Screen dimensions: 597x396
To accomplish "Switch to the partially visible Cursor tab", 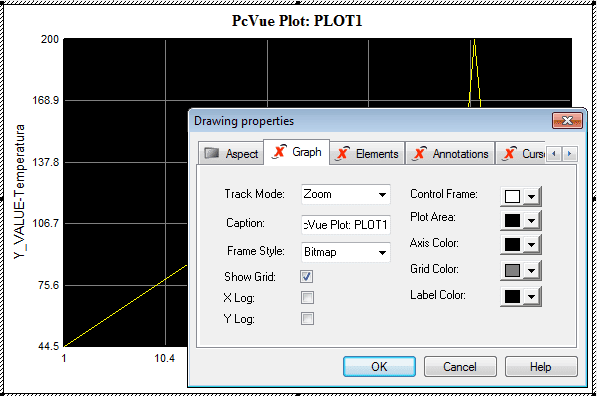I will coord(520,154).
